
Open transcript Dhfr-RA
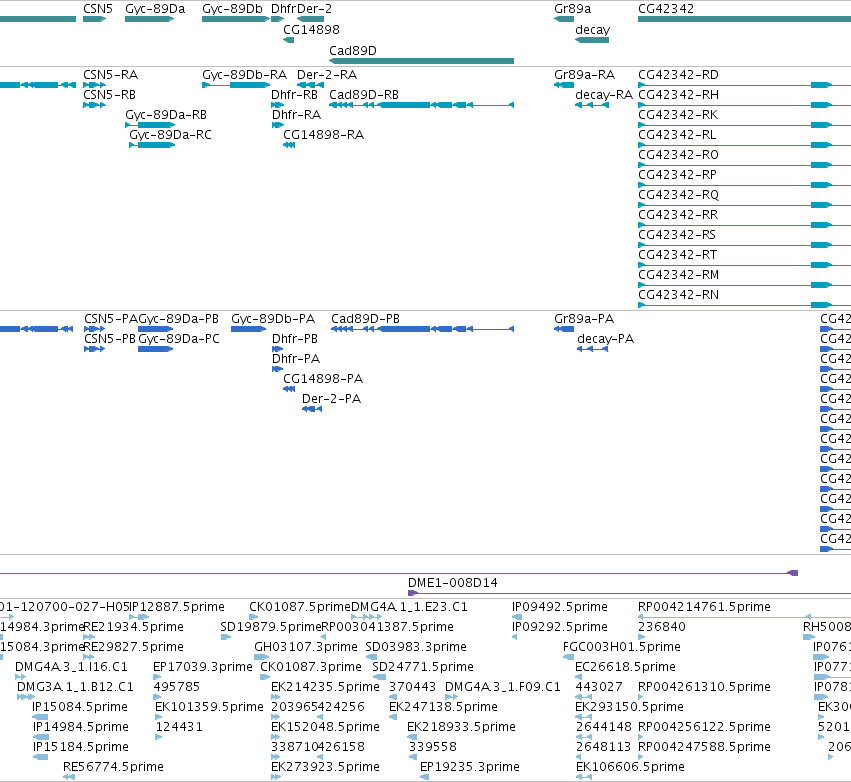[x=296, y=115]
